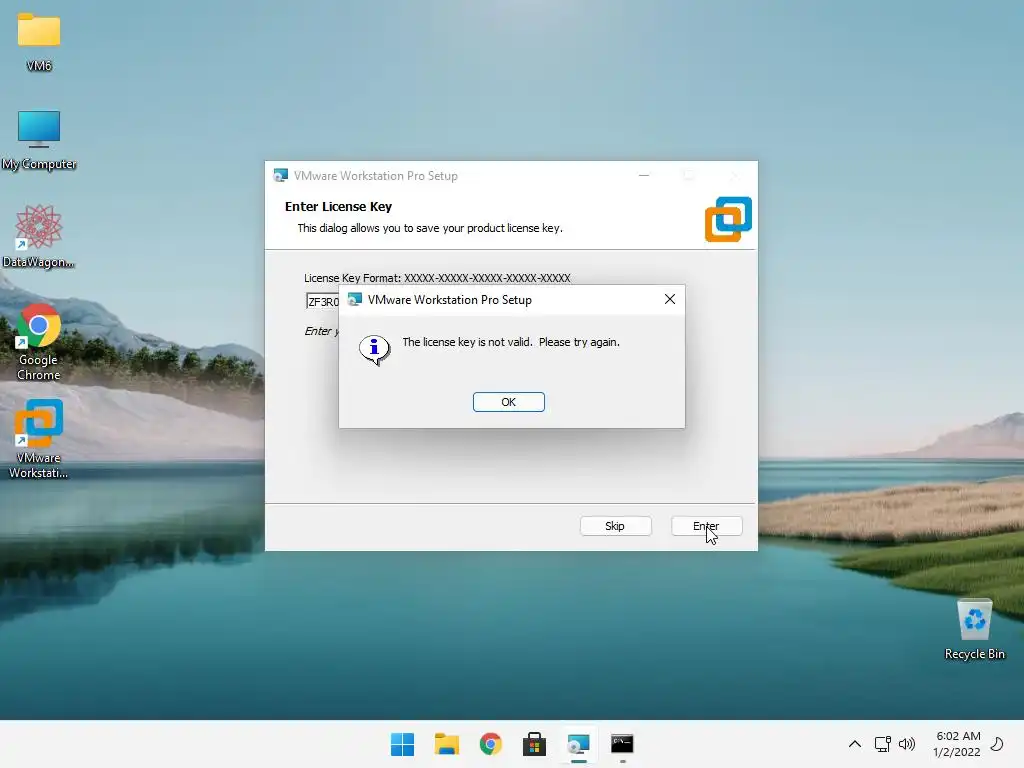Show hidden system tray icons
This screenshot has width=1024, height=768.
854,744
